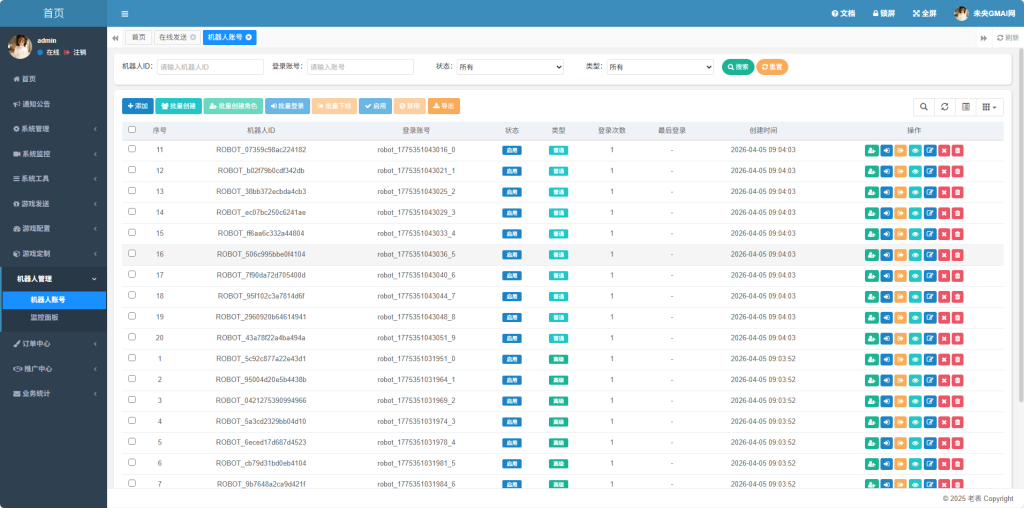
Task: Click the orange 重置 reset button
Action: coord(772,67)
